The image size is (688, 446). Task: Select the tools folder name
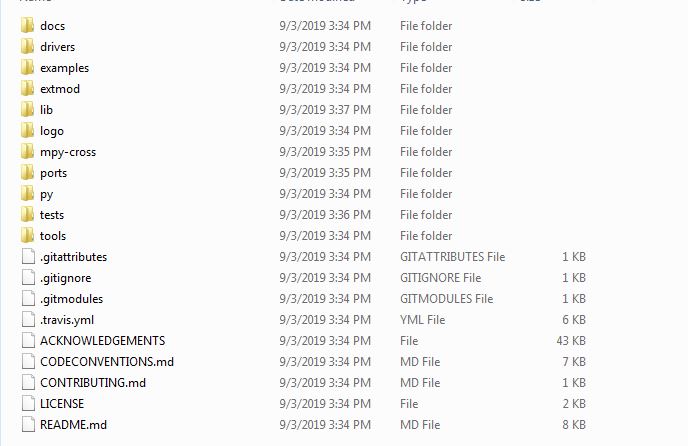53,236
